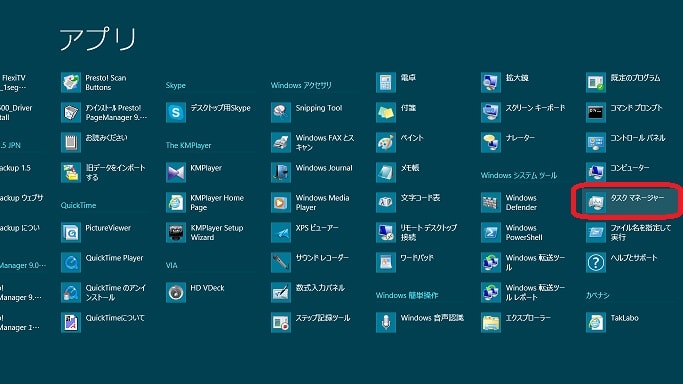Click the カベナシ group heading
The width and height of the screenshot is (683, 384).
pos(597,296)
